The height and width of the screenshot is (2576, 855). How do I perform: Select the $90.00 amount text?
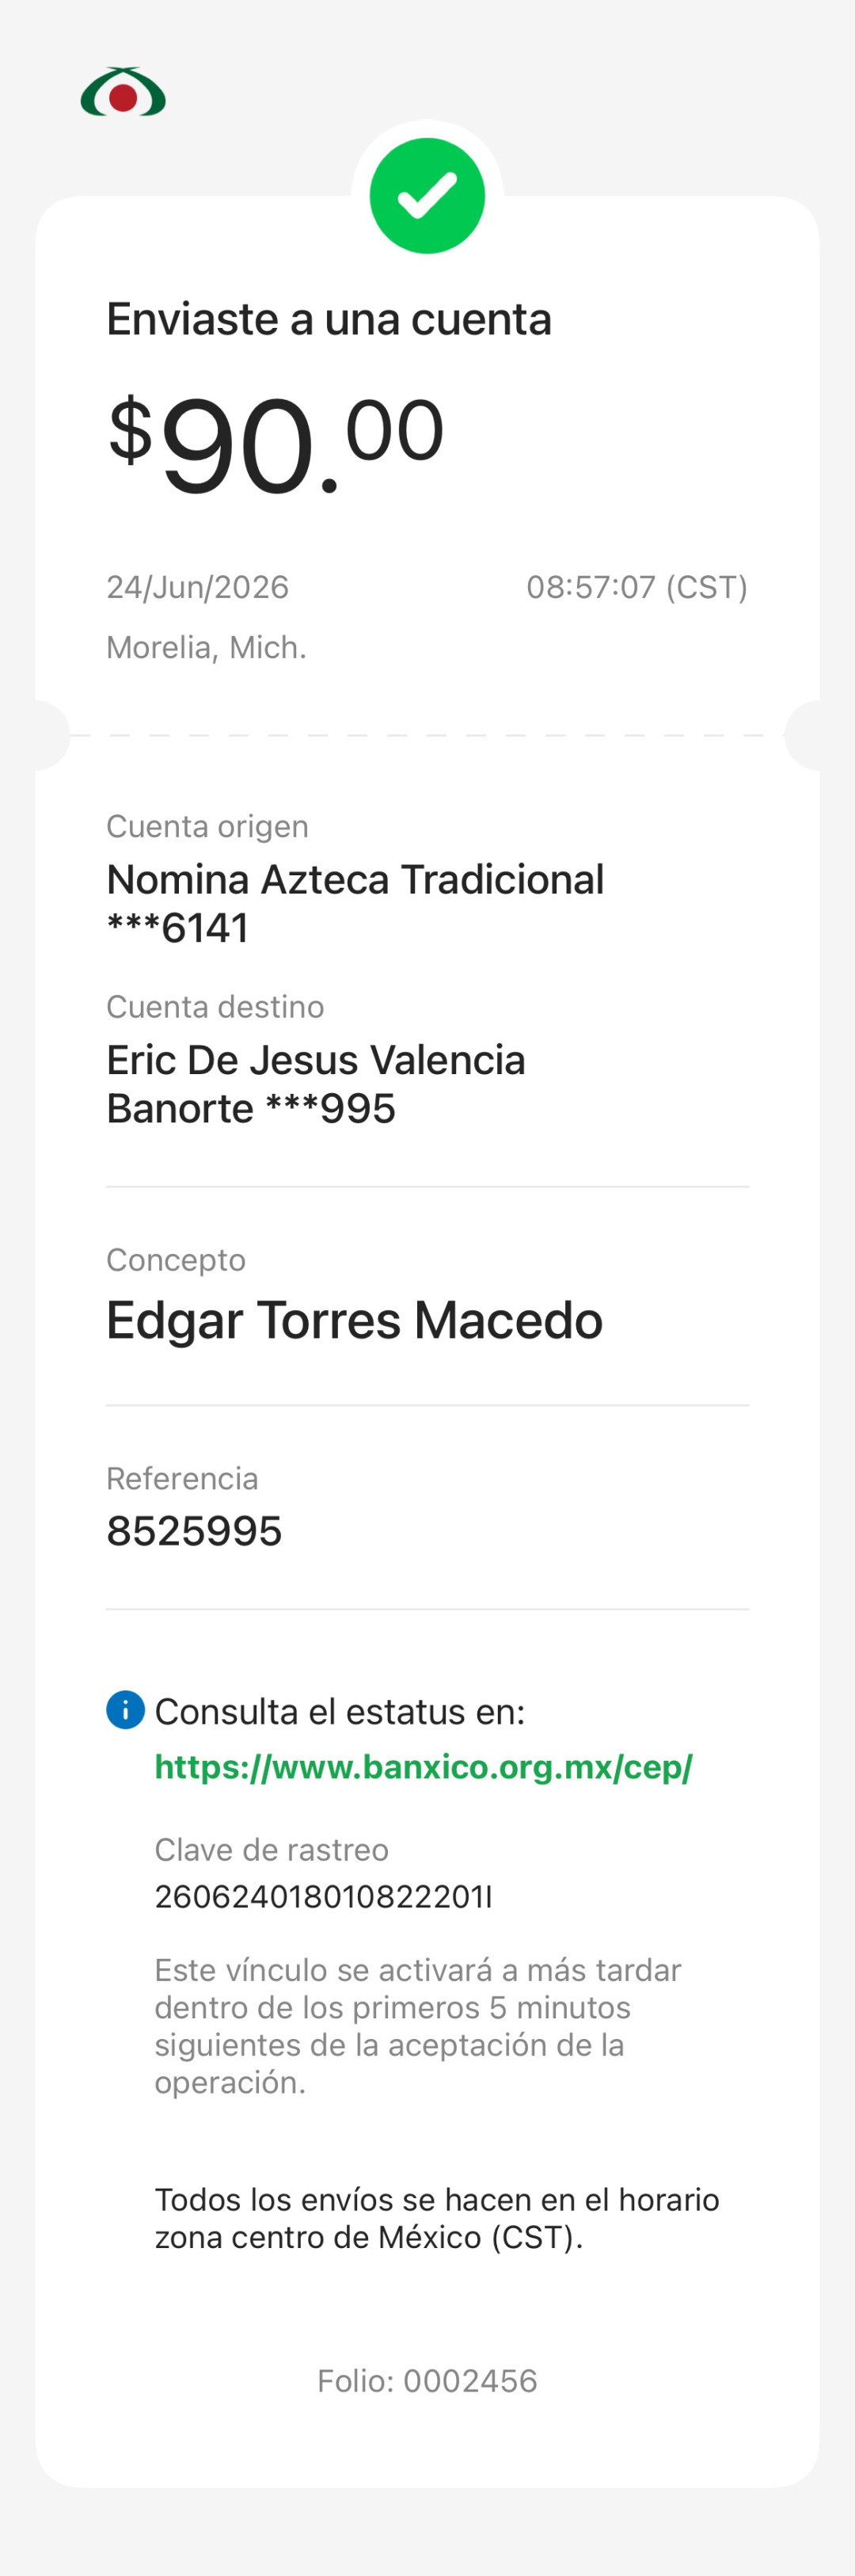tap(276, 443)
